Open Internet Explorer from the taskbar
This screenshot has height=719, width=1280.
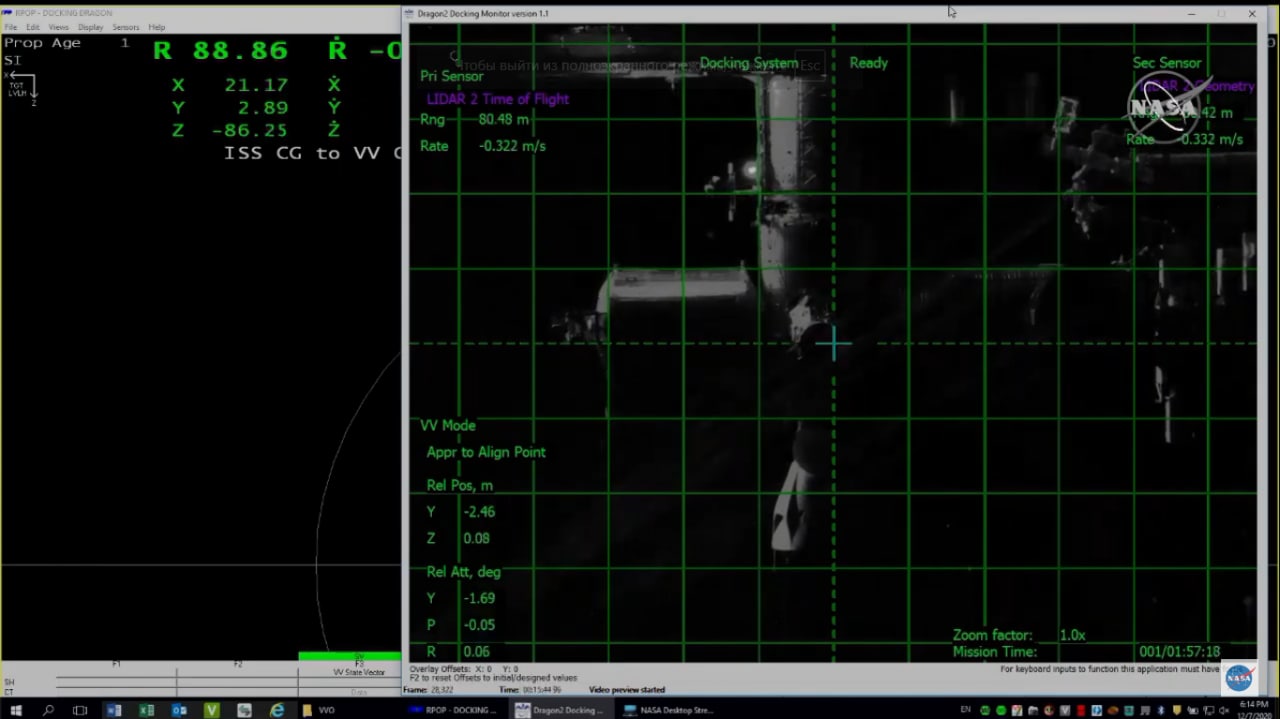277,710
